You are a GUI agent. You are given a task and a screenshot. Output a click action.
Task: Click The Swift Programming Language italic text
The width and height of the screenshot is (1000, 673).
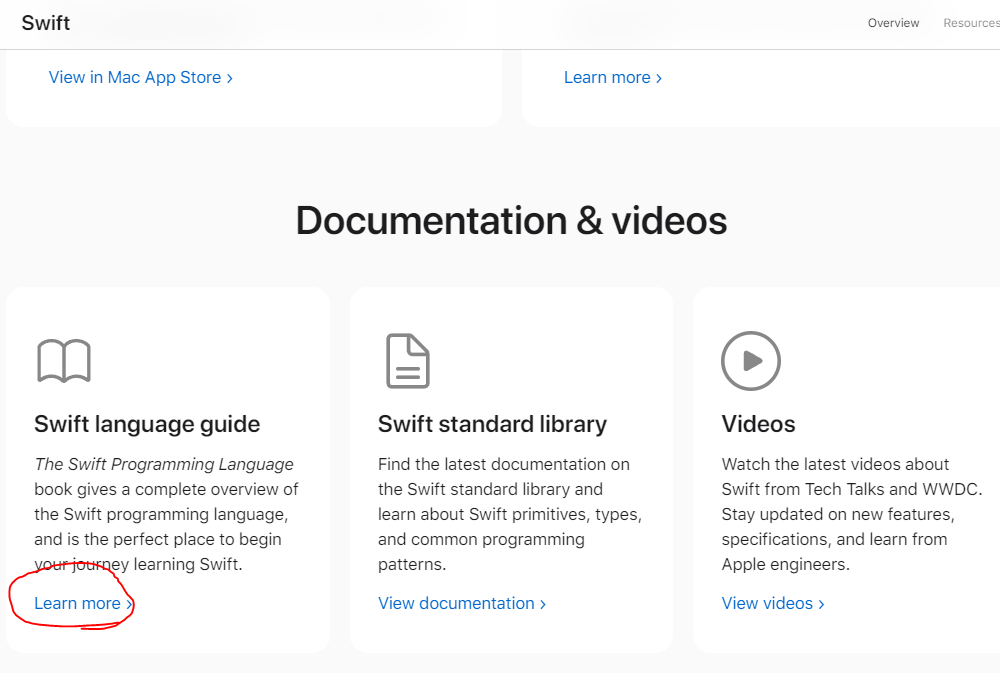click(x=164, y=464)
